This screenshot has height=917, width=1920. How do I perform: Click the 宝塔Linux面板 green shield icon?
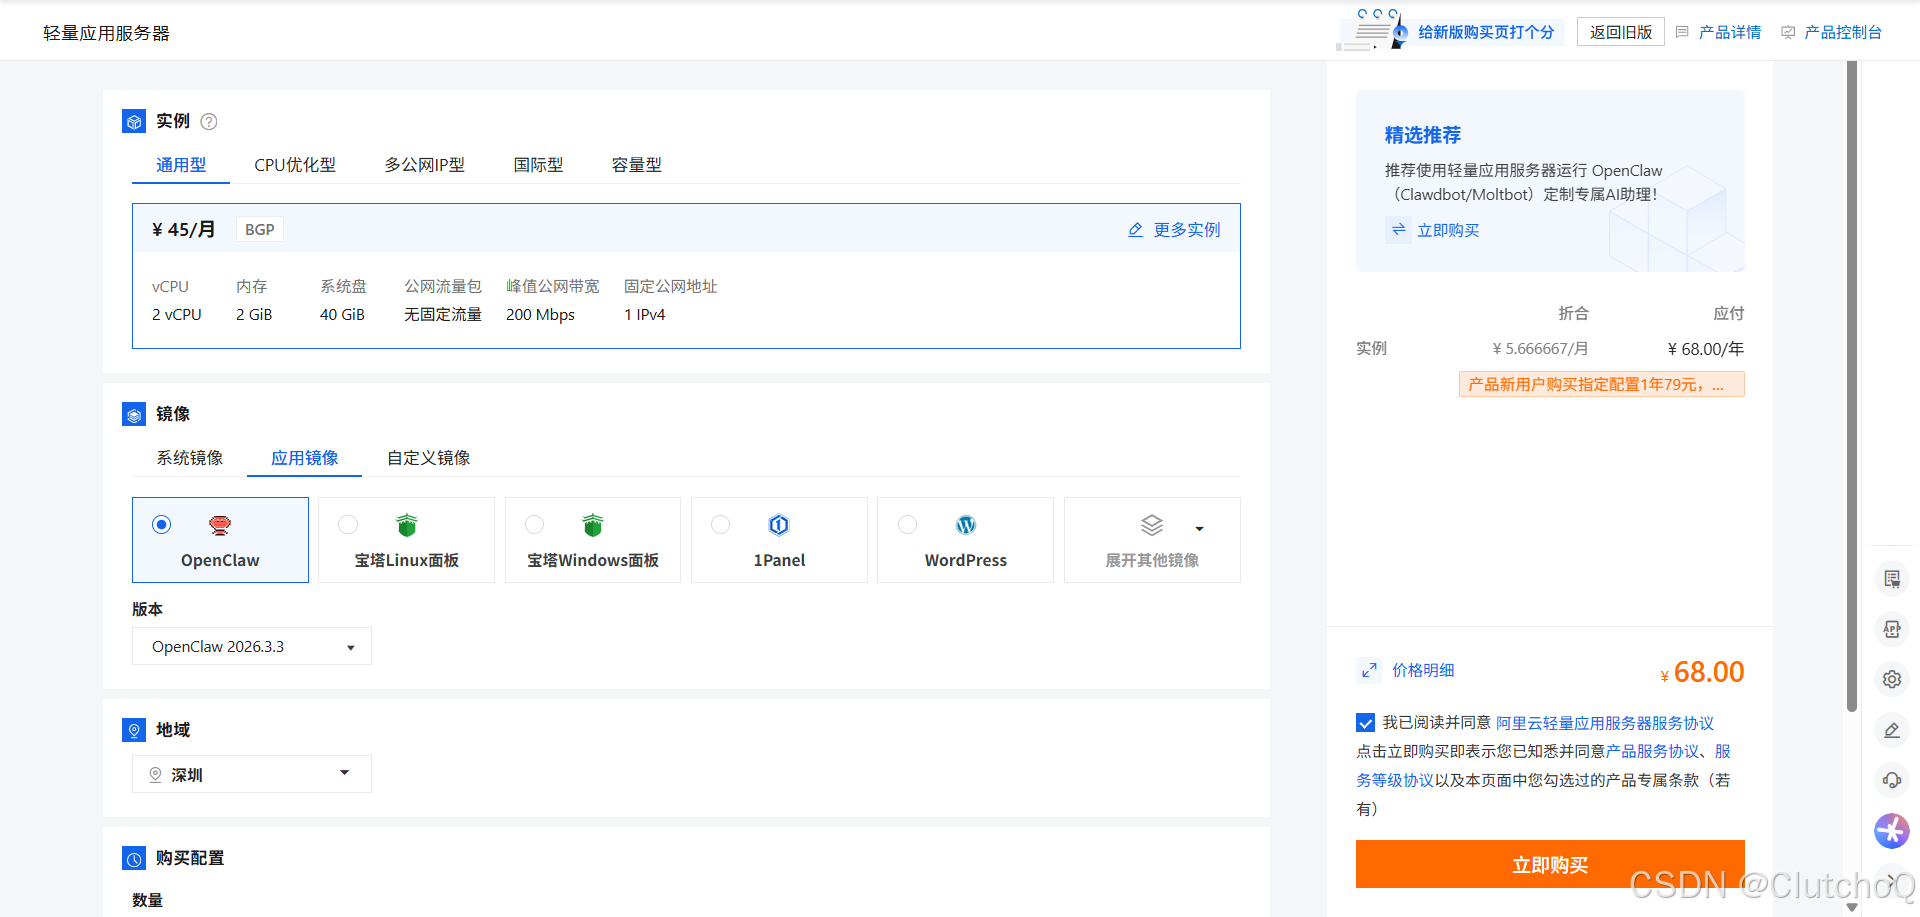pyautogui.click(x=406, y=525)
